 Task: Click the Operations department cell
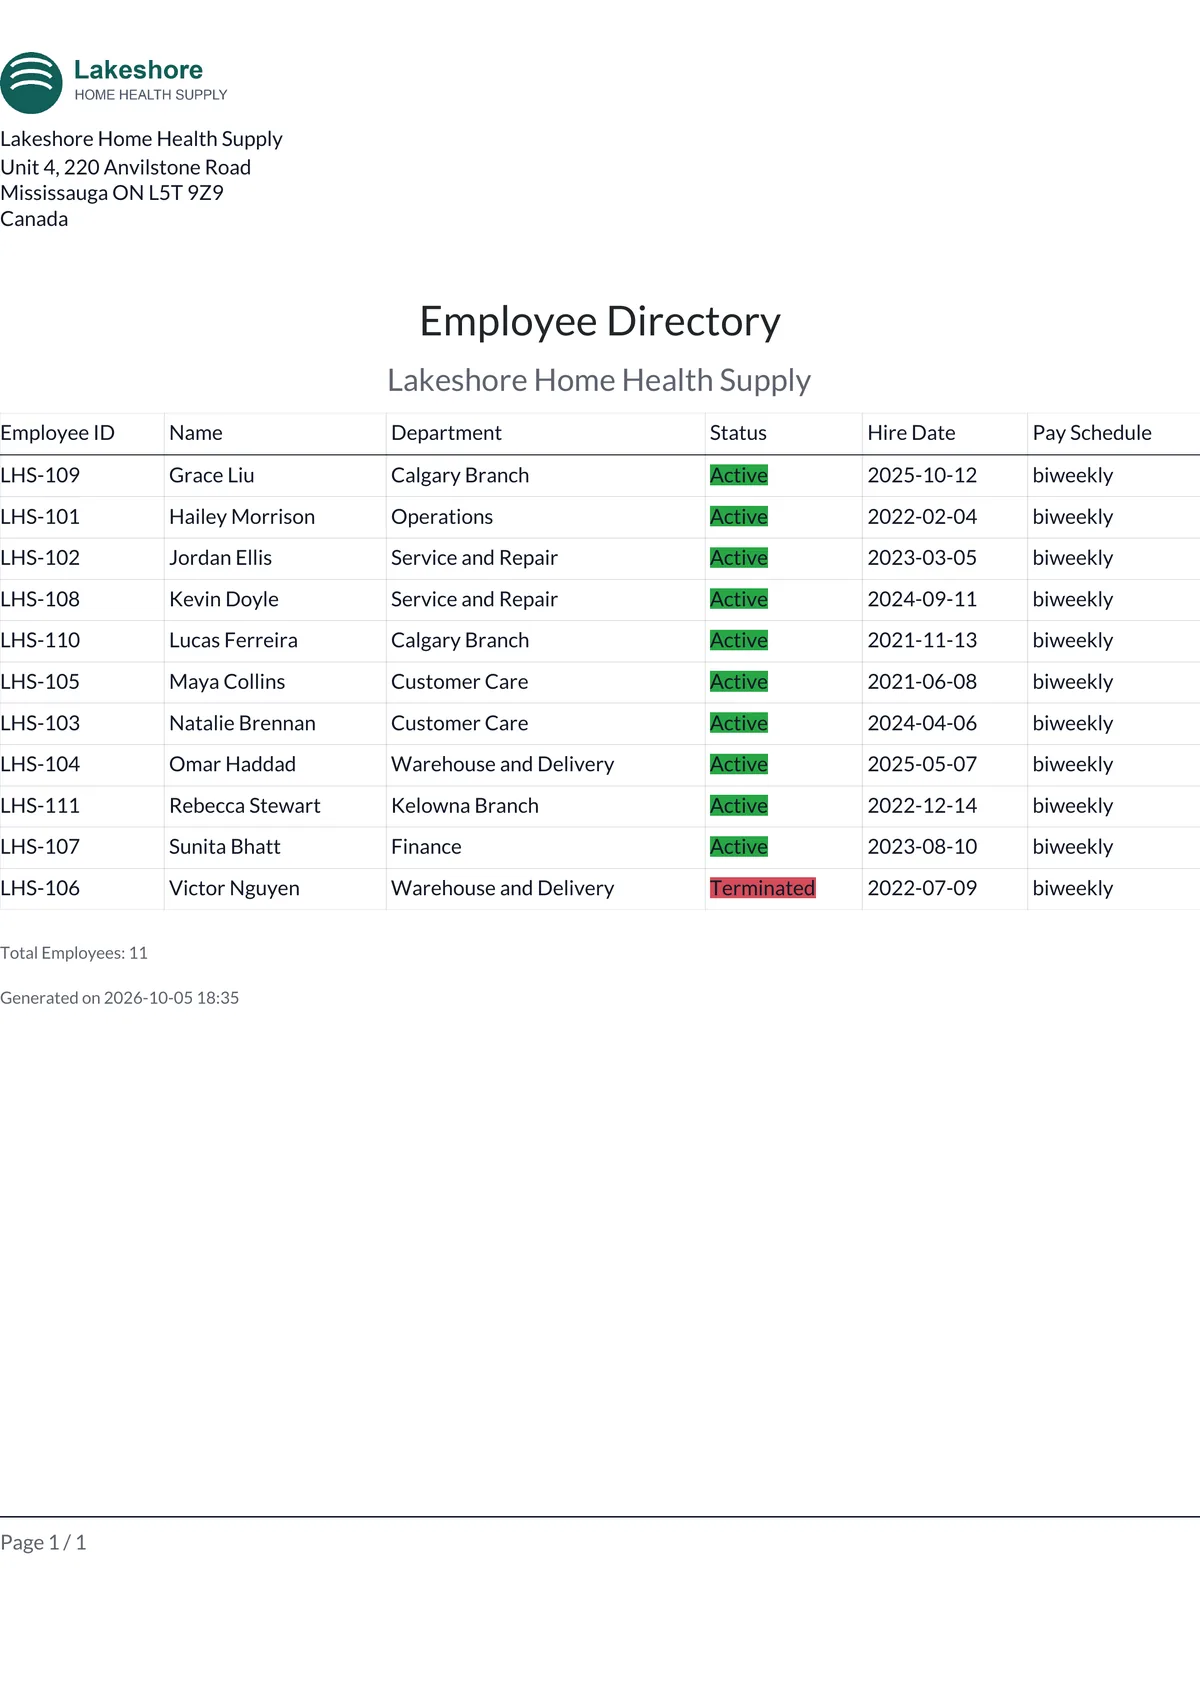click(x=442, y=517)
